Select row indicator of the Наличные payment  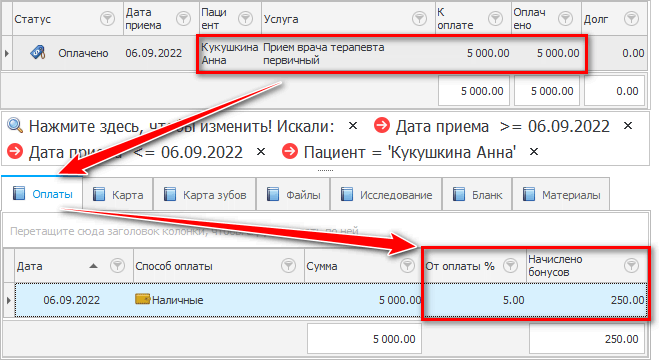click(8, 300)
